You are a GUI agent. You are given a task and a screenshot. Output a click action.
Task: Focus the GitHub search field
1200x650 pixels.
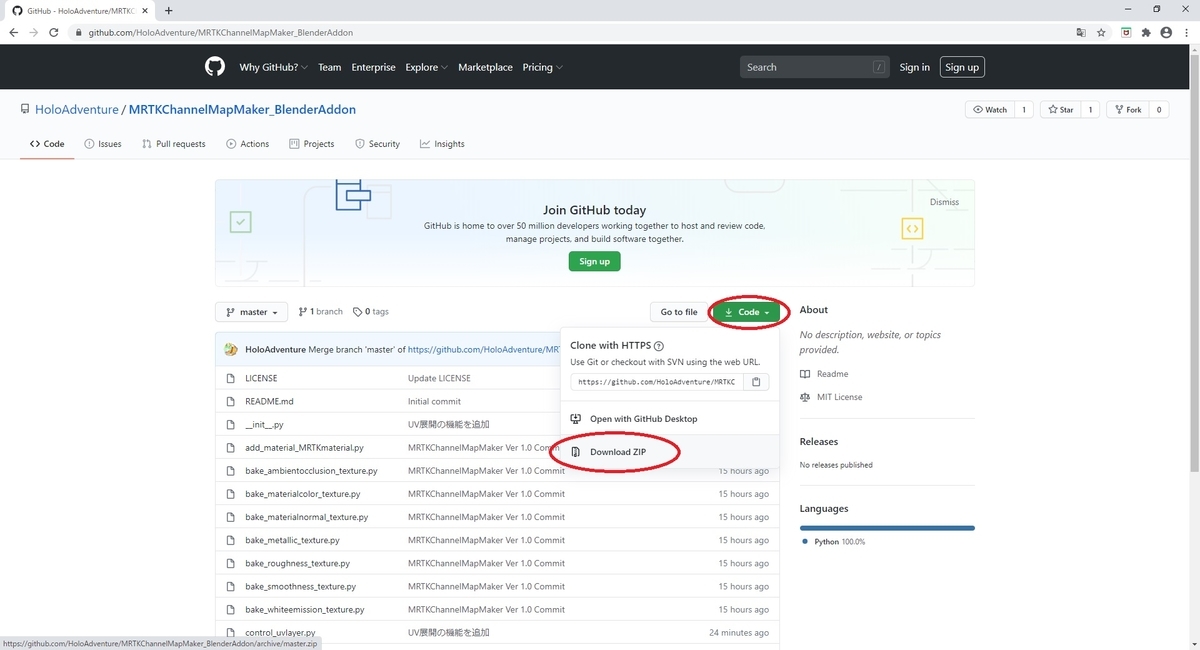(815, 67)
